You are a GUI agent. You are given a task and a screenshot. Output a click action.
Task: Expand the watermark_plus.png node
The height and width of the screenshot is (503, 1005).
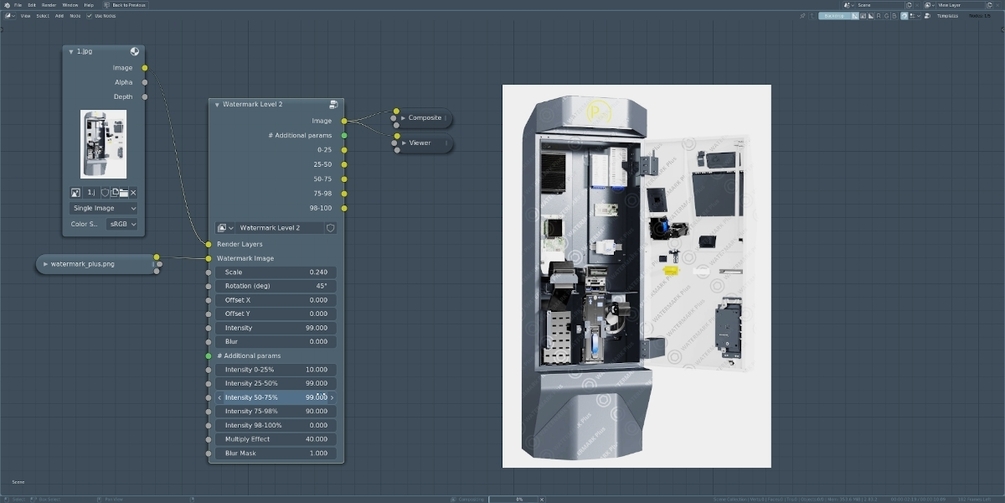46,264
